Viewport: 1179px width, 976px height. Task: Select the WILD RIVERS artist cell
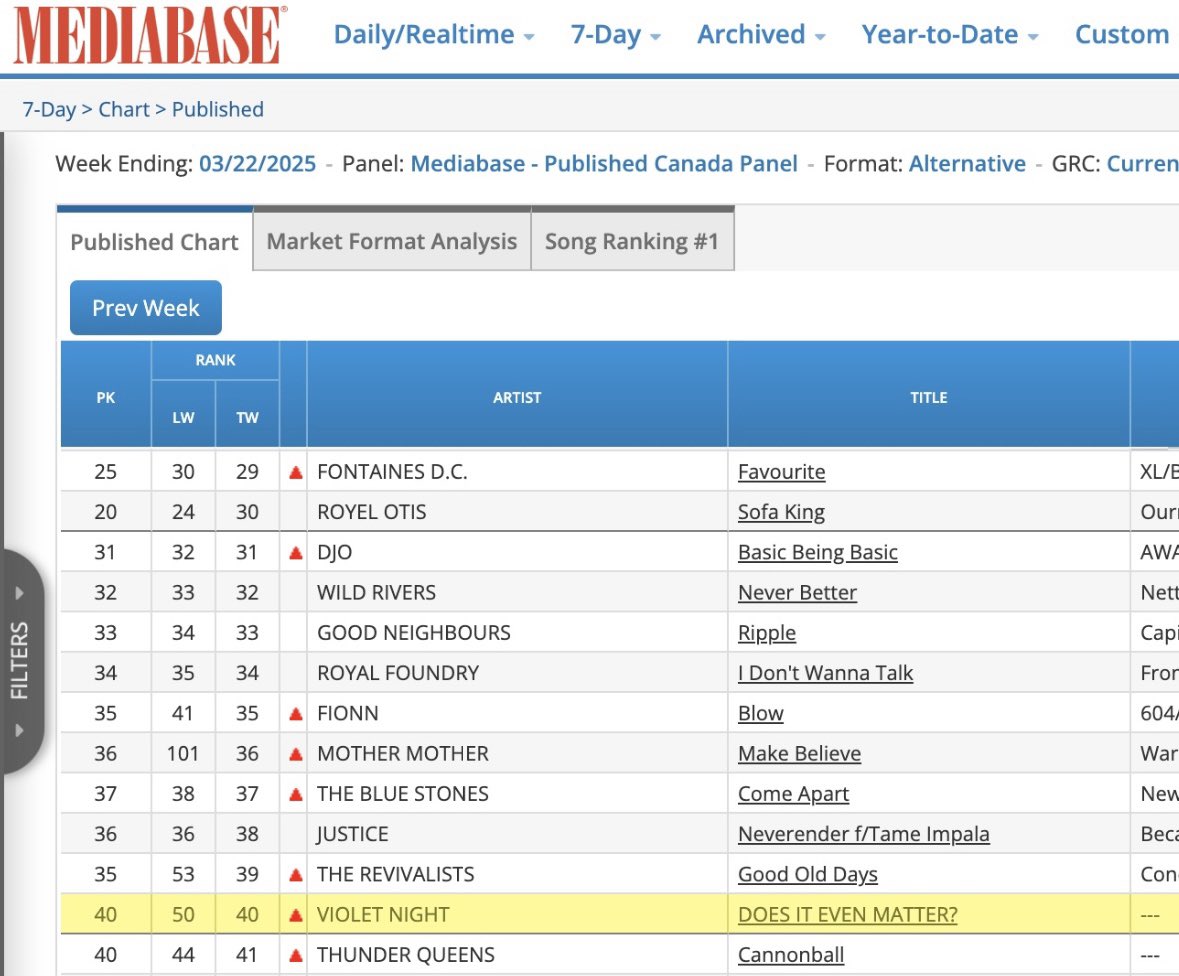(x=517, y=593)
